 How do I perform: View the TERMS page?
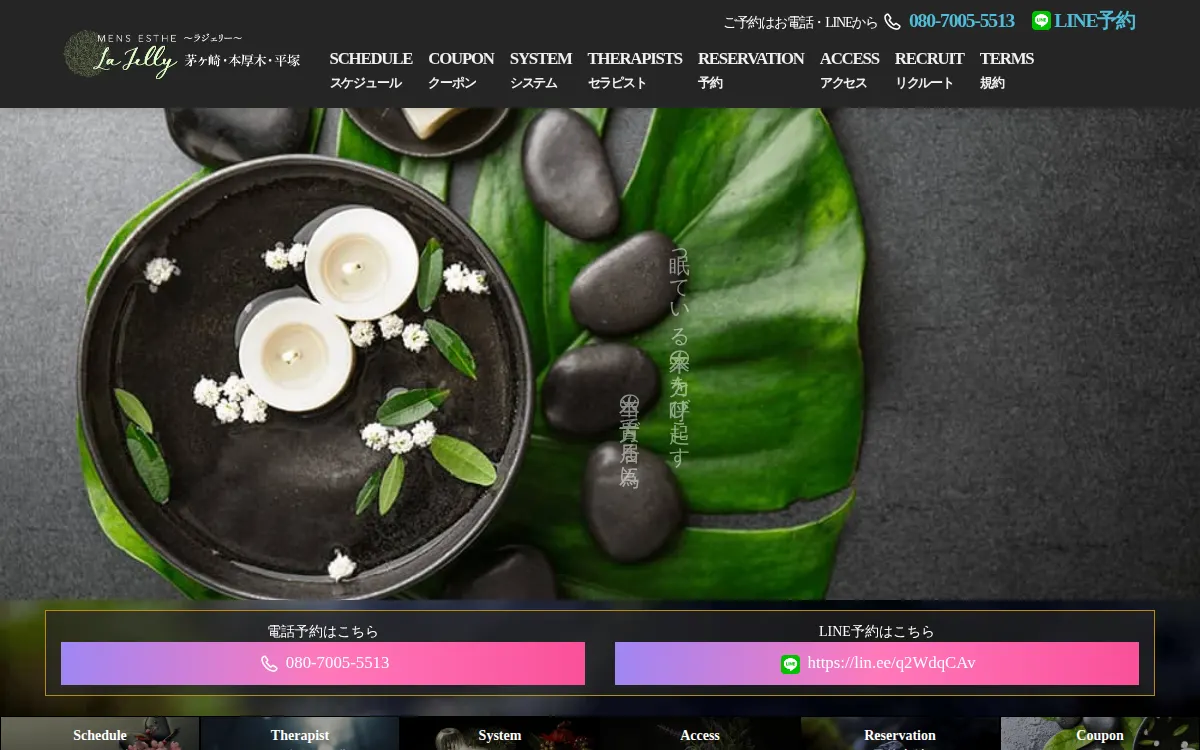click(1006, 69)
